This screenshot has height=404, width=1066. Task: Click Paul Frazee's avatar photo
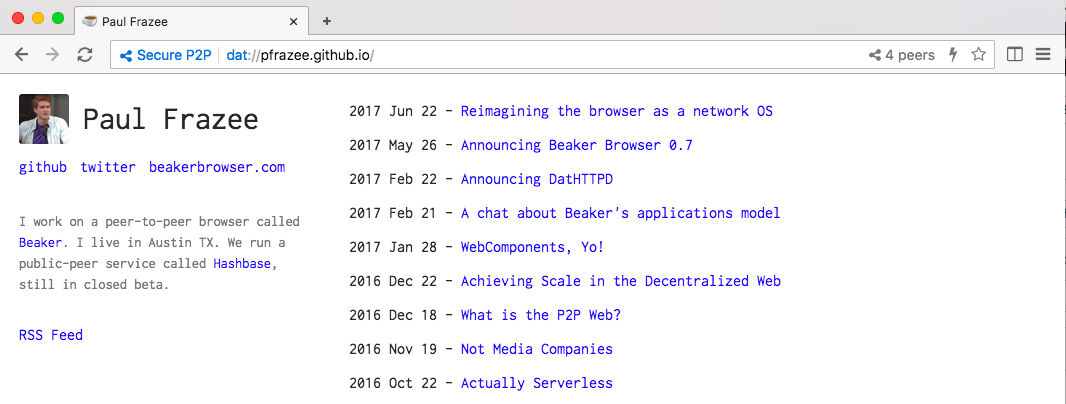[43, 119]
